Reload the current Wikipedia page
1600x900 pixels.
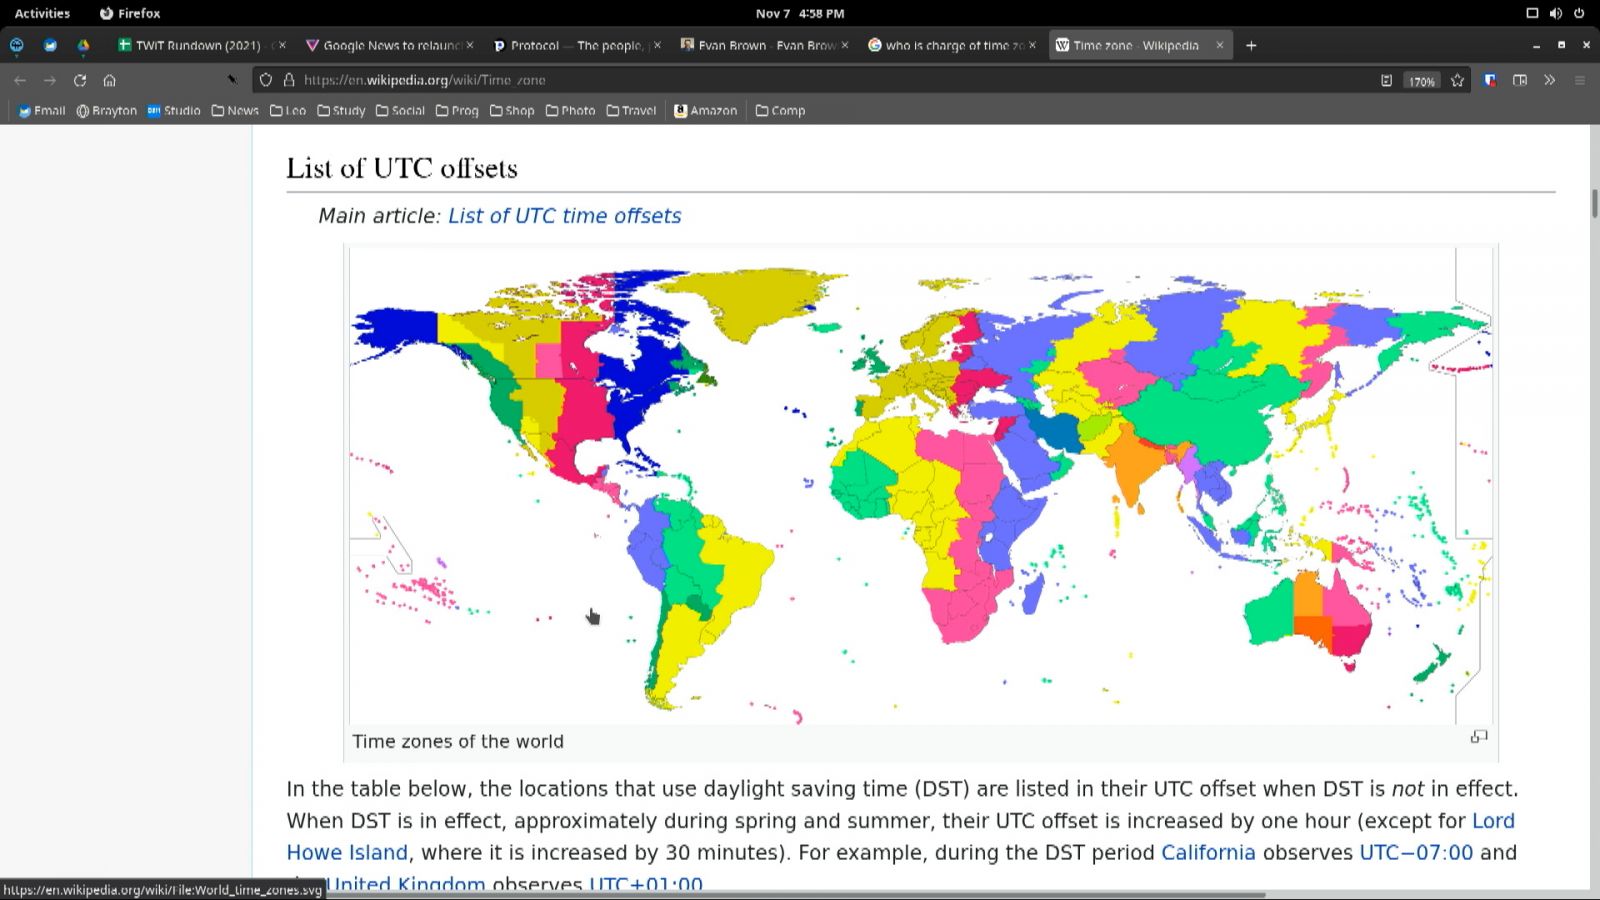click(x=80, y=80)
